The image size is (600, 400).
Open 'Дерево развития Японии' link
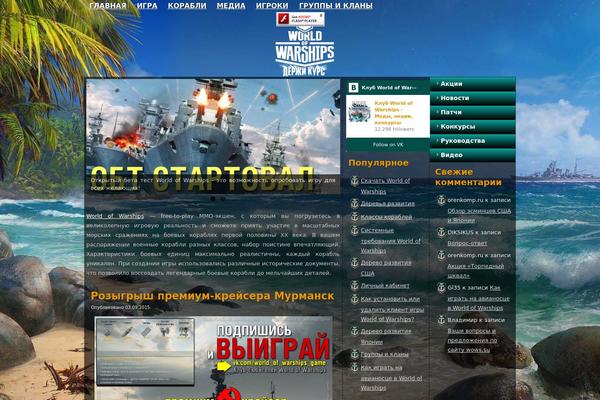point(386,336)
